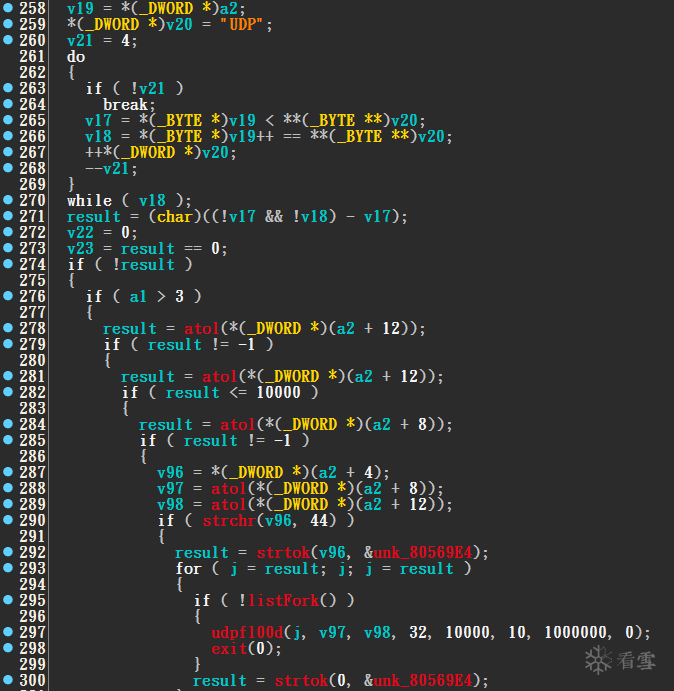The height and width of the screenshot is (691, 674).
Task: Click the atol call on line 278
Action: click(201, 328)
